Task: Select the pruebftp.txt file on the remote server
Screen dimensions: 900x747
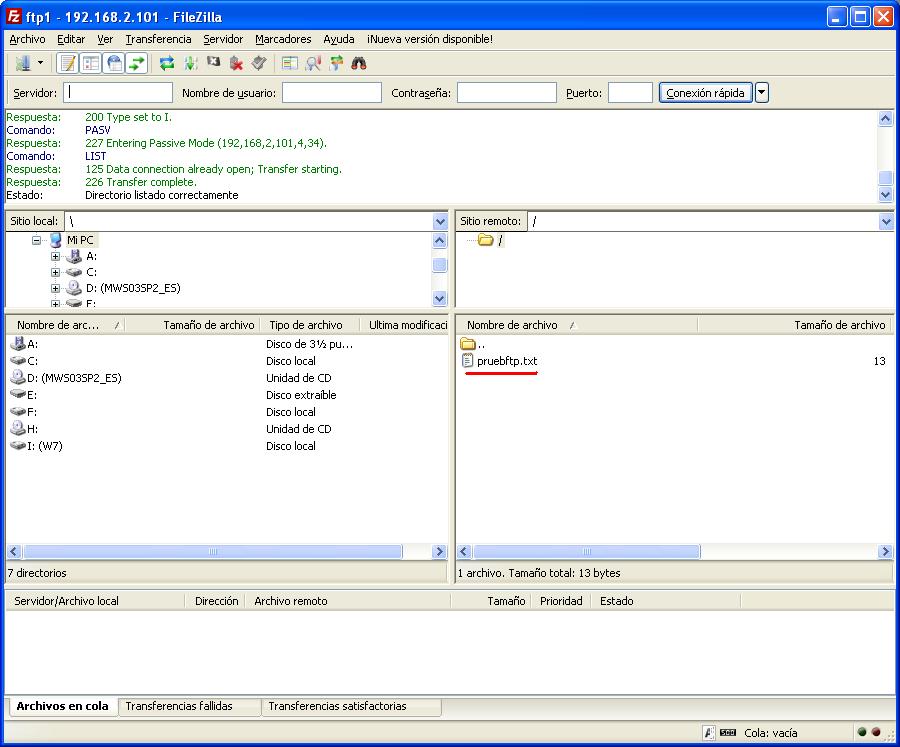Action: pos(509,361)
